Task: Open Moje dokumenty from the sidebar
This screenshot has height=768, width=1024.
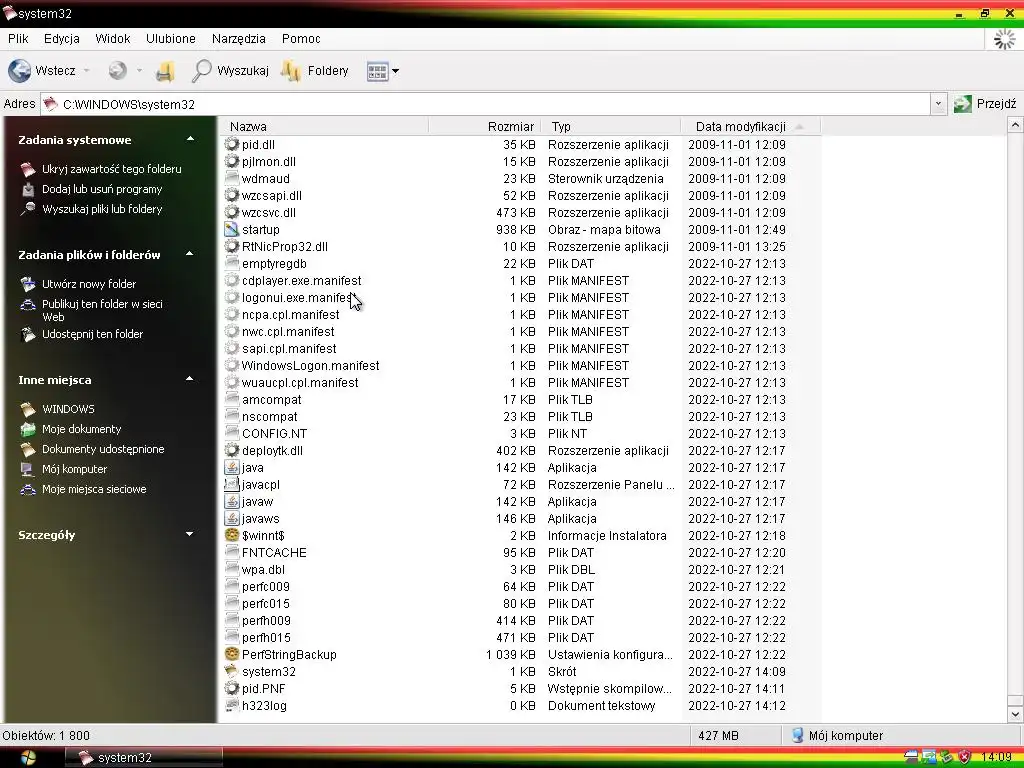Action: coord(82,430)
